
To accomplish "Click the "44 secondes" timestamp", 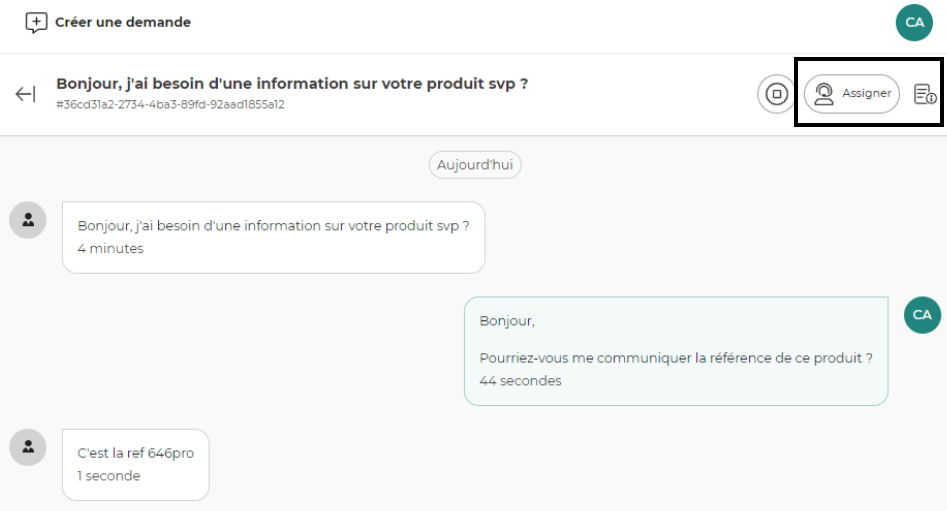I will tap(520, 381).
